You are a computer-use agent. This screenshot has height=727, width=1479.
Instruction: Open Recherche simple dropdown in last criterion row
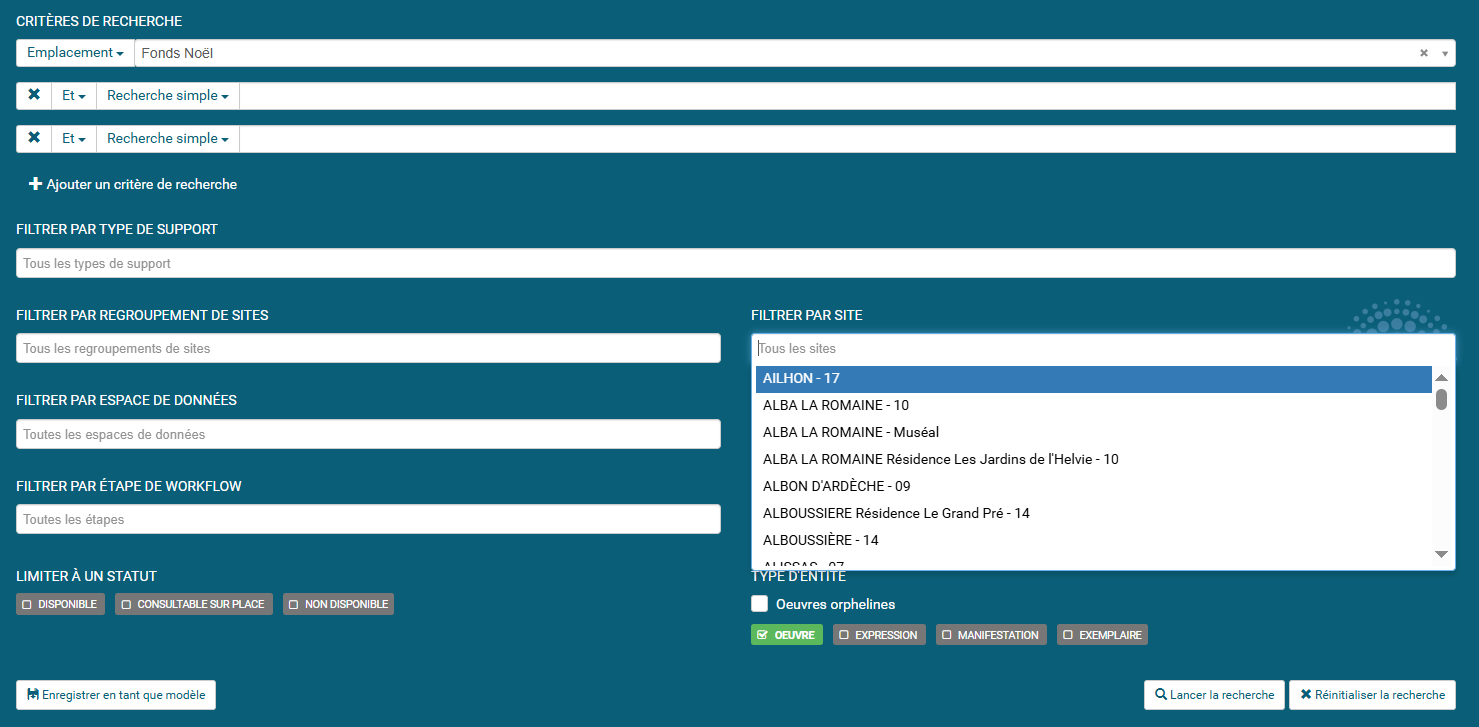click(x=168, y=139)
